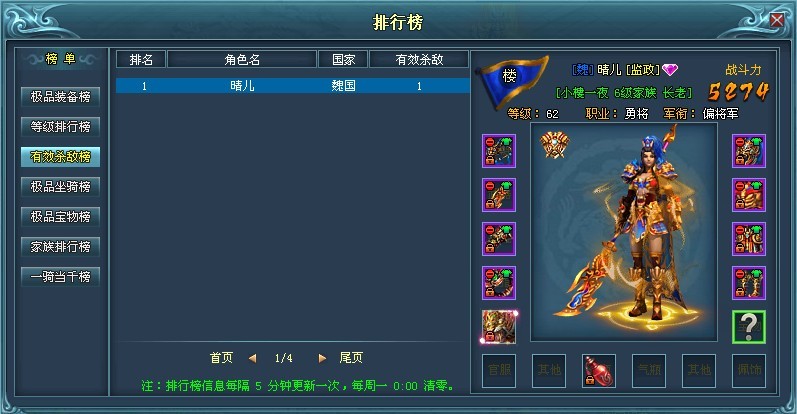Open the 一骑当千榜 ranking
Viewport: 797px width, 414px height.
pyautogui.click(x=60, y=277)
